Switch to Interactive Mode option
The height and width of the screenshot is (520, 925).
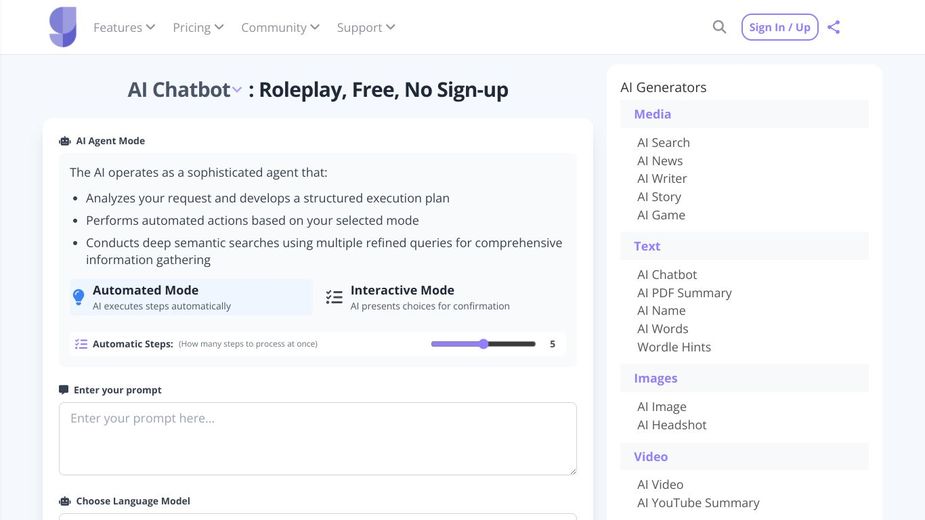tap(430, 297)
